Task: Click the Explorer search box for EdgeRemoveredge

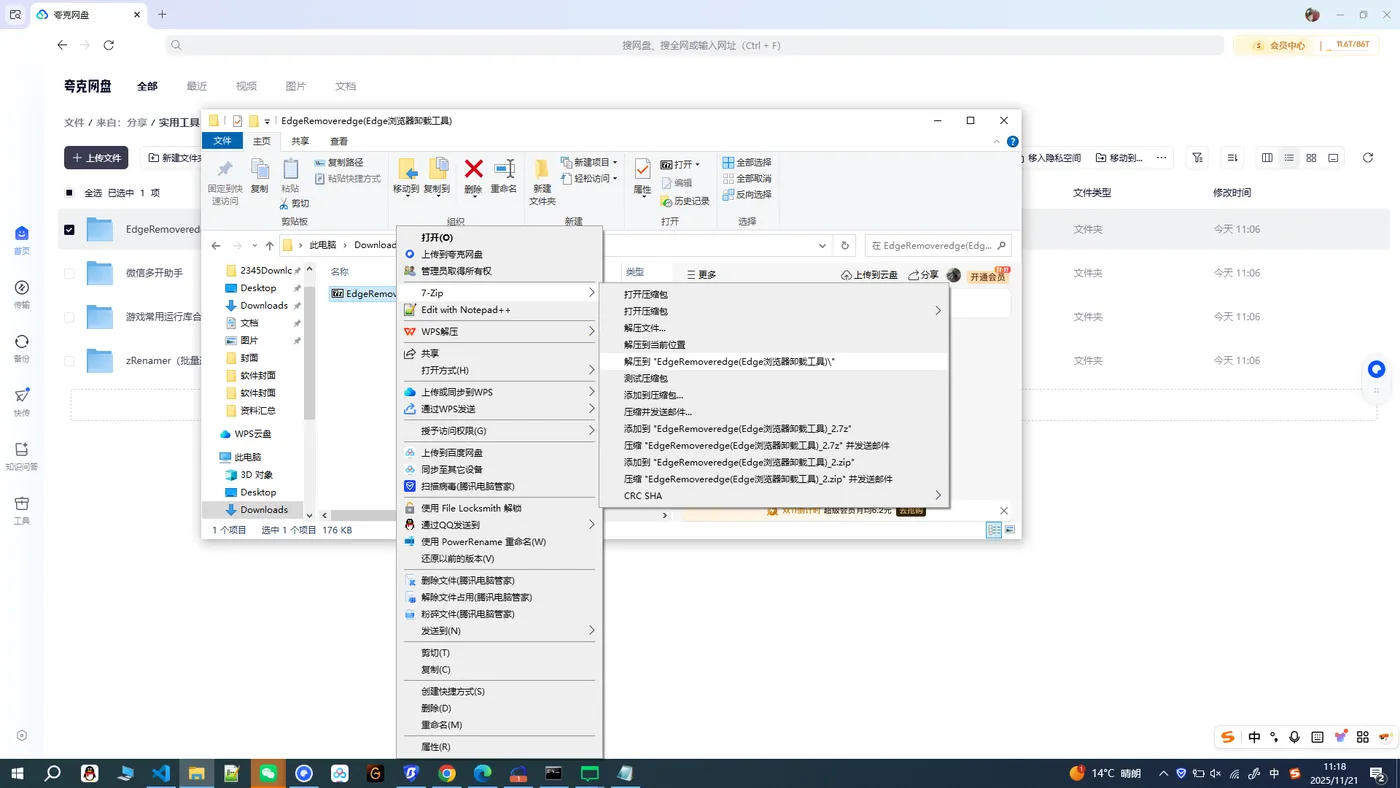Action: point(937,245)
